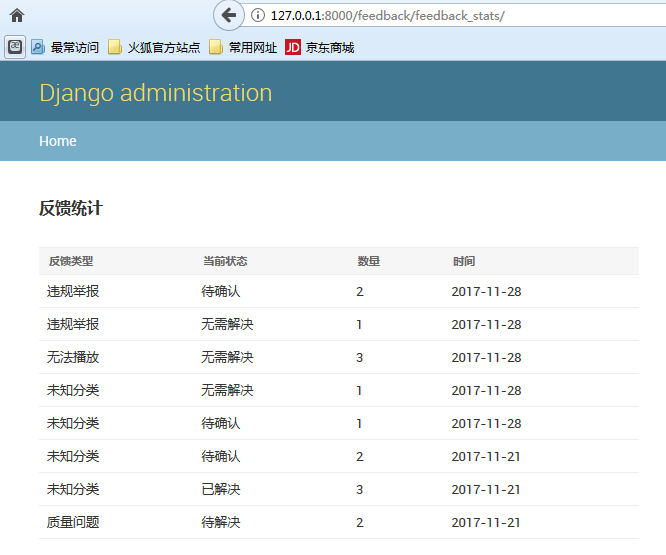666x555 pixels.
Task: Click count 3 in the 无法播放 row
Action: click(359, 358)
